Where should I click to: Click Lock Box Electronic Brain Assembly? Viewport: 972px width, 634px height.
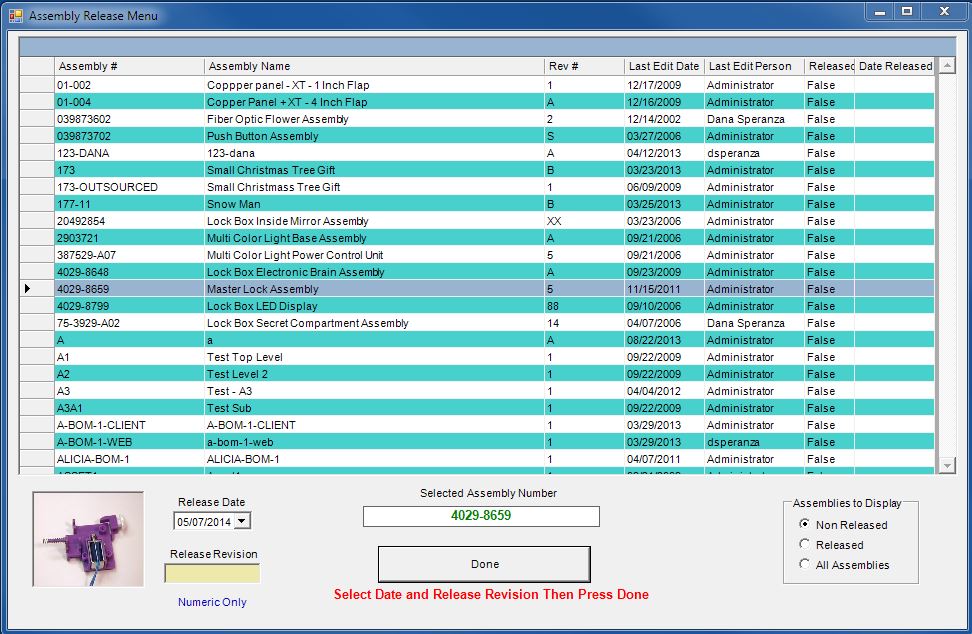[x=296, y=272]
